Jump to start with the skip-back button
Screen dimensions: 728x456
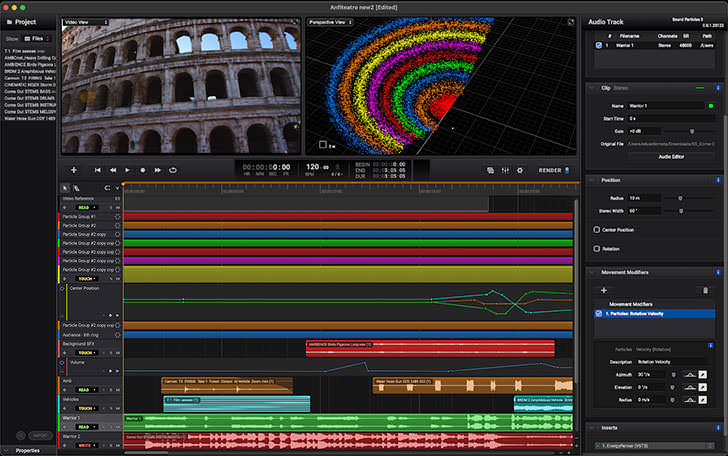(x=98, y=170)
